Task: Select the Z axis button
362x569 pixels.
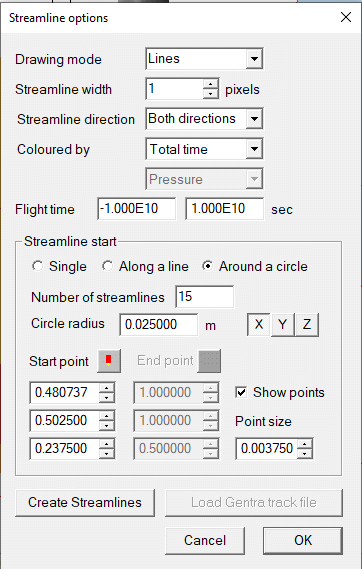Action: click(x=307, y=324)
